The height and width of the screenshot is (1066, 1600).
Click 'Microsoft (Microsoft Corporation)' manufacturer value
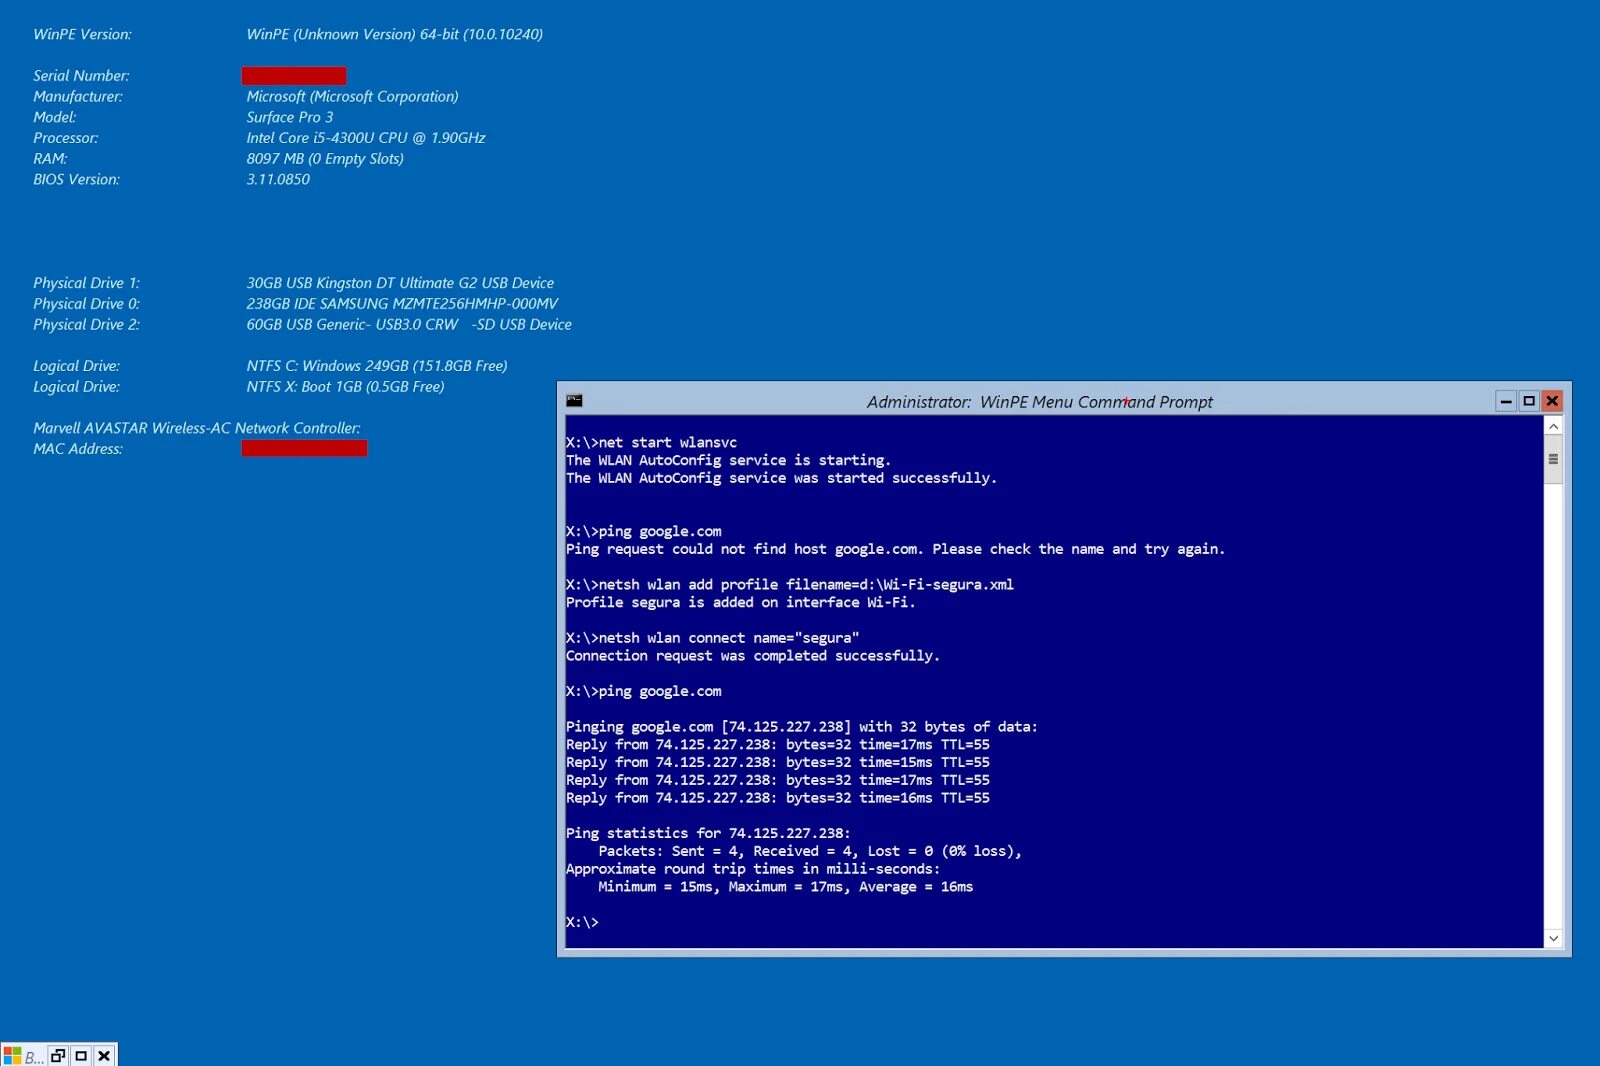point(352,97)
